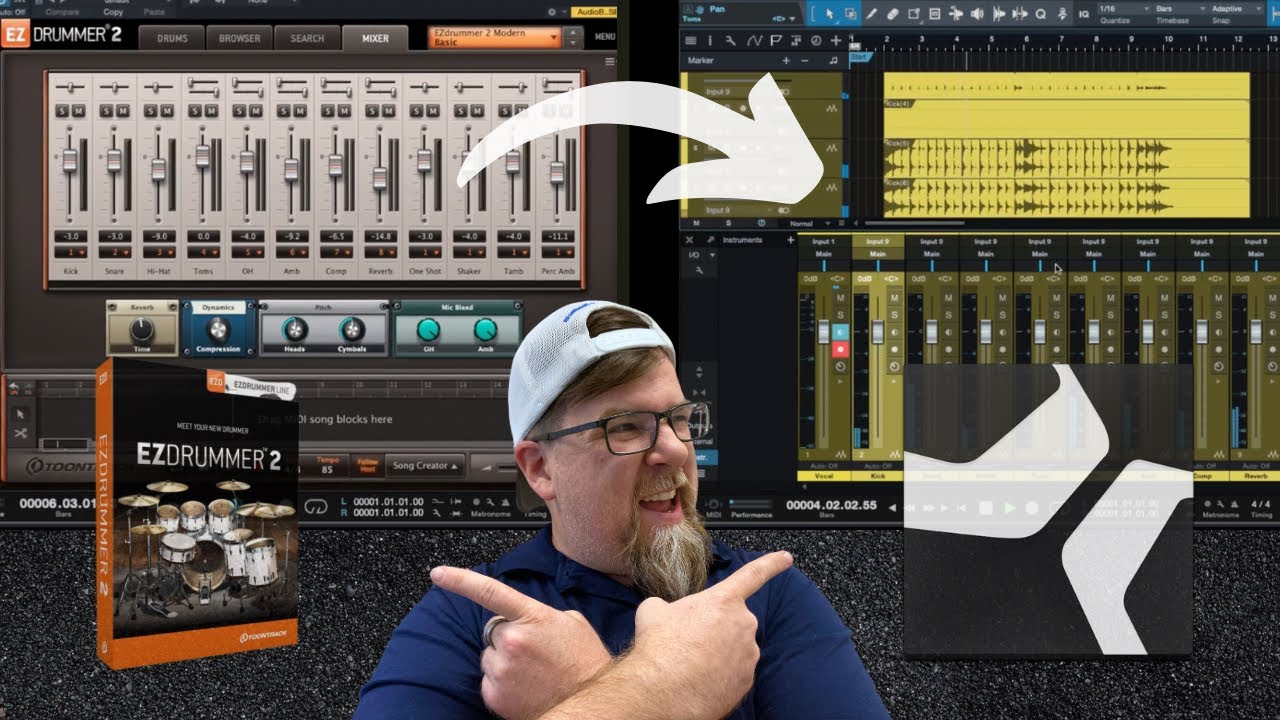
Task: Click the Start marker on the timeline
Action: pos(859,57)
